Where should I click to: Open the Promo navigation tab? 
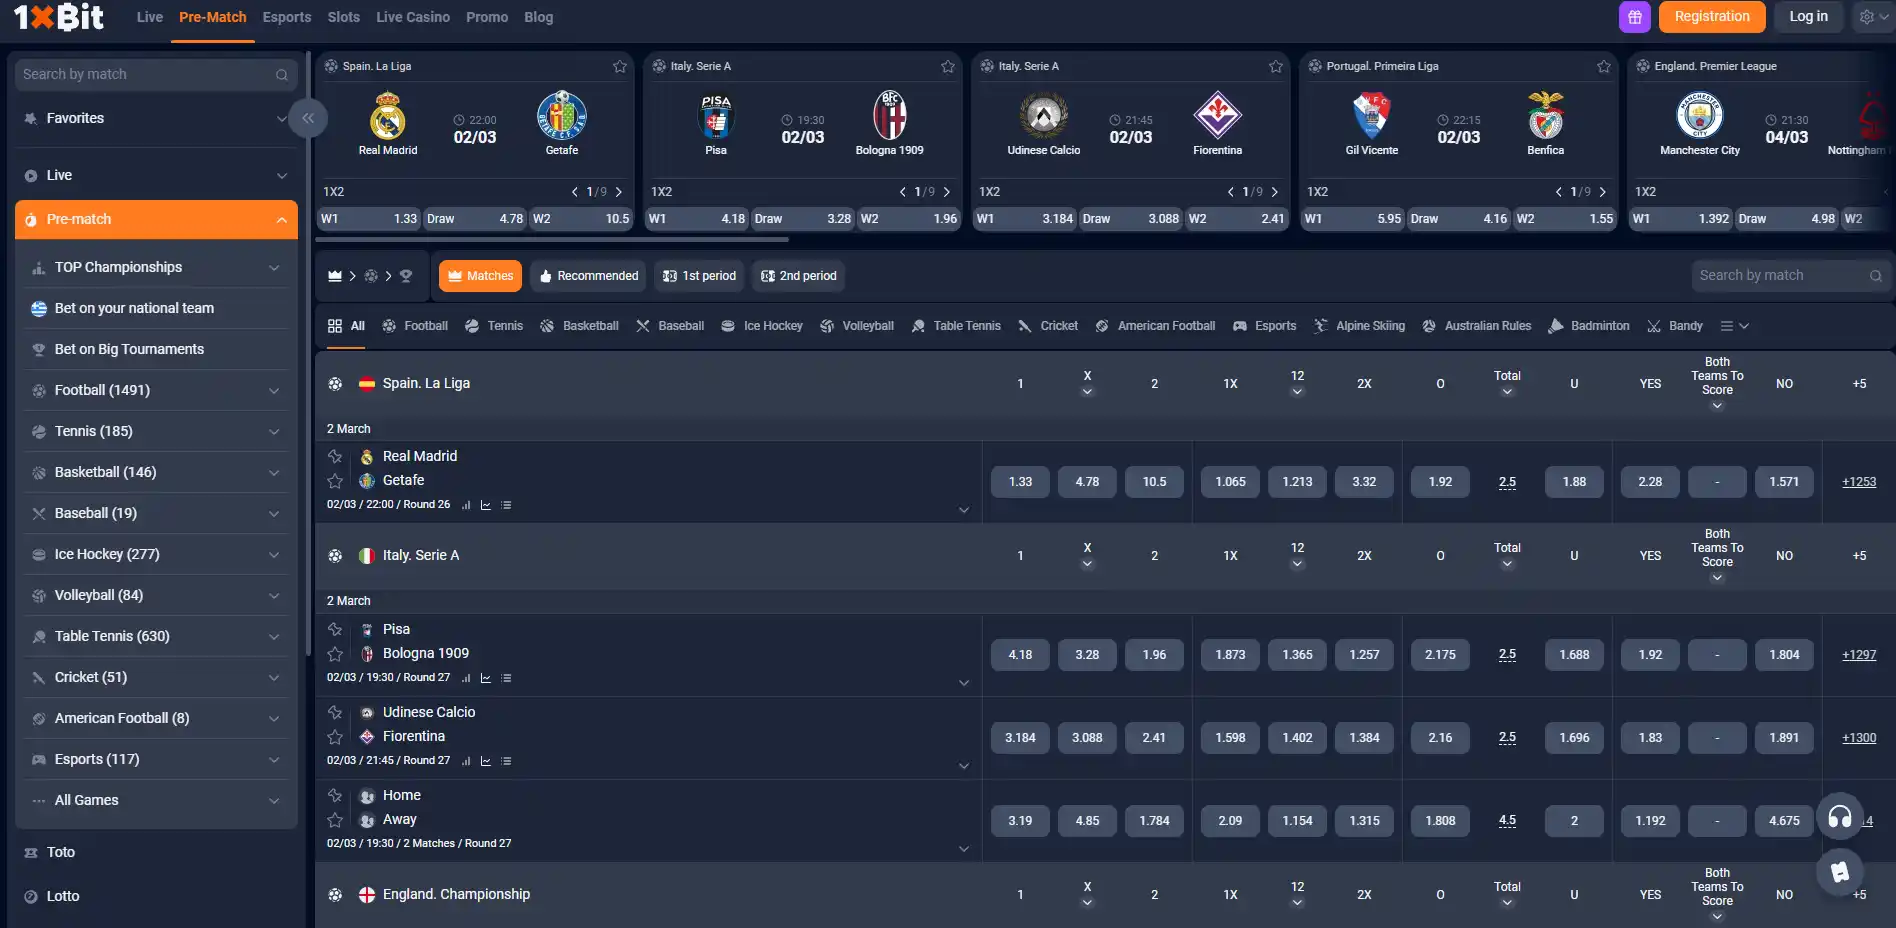pyautogui.click(x=487, y=17)
